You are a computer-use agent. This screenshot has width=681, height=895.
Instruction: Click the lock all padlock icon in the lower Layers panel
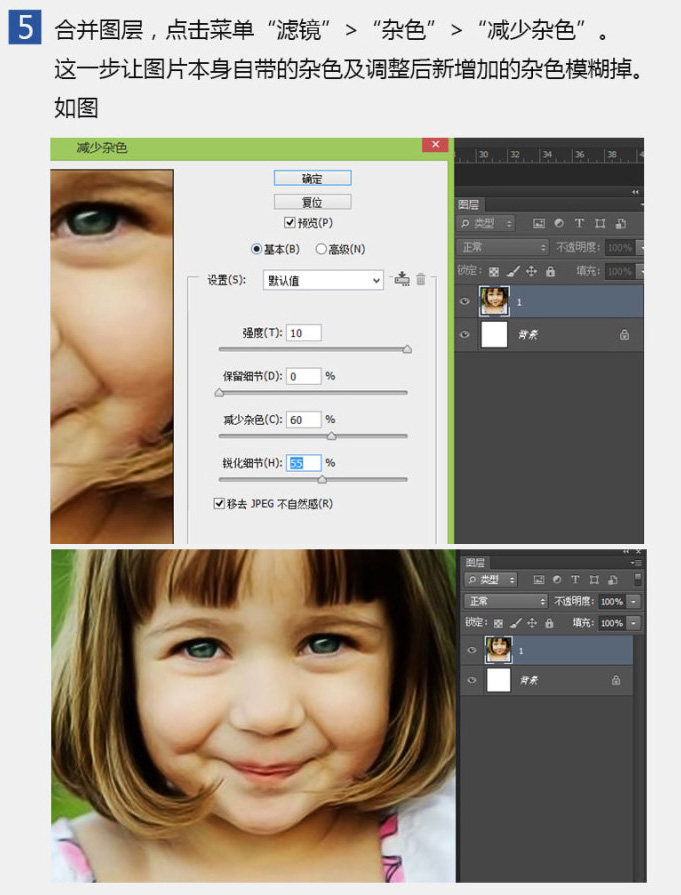coord(550,623)
